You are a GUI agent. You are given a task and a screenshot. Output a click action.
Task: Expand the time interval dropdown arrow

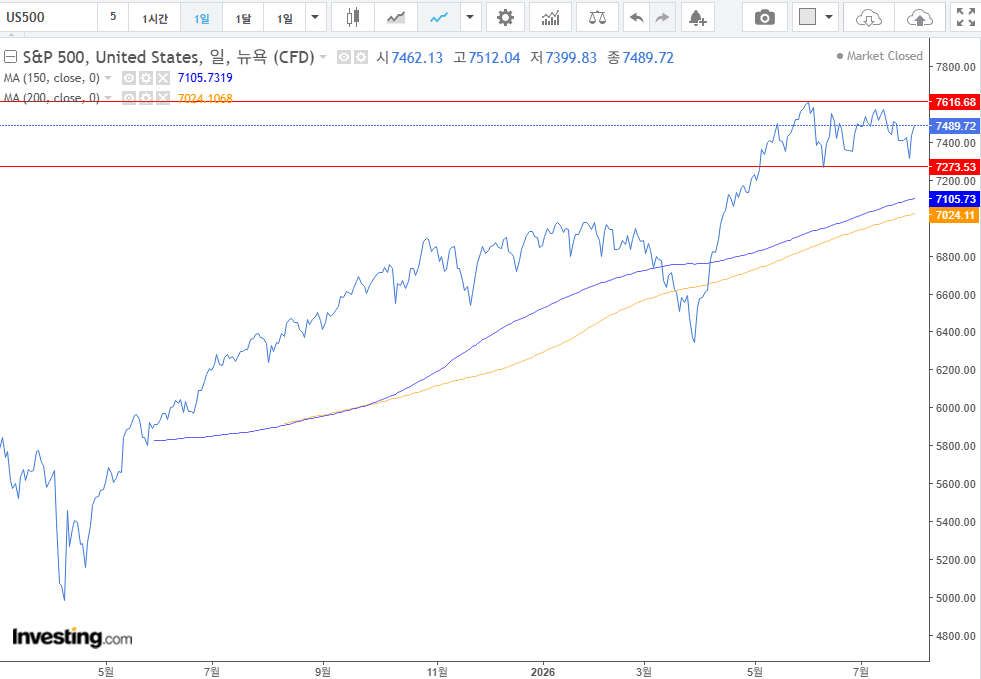click(x=315, y=18)
